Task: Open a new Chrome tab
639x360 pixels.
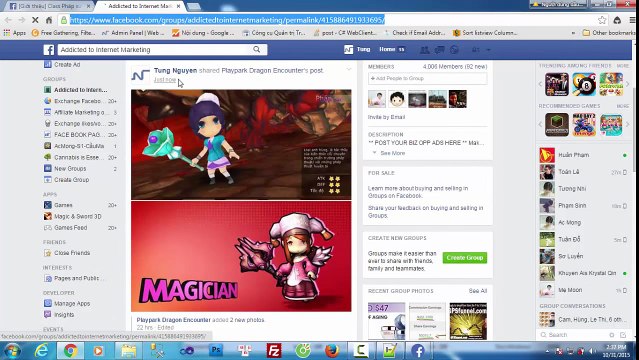Action: (x=194, y=7)
